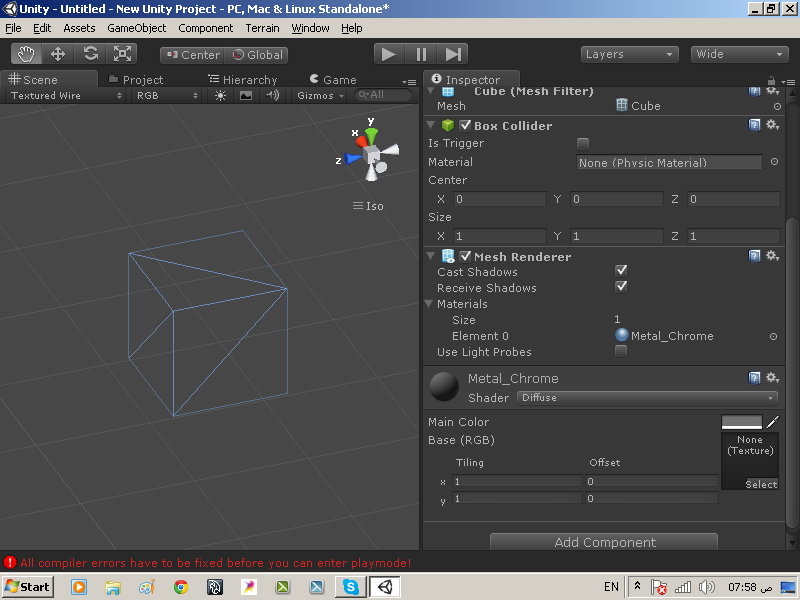Open Box Collider help icon

point(754,125)
